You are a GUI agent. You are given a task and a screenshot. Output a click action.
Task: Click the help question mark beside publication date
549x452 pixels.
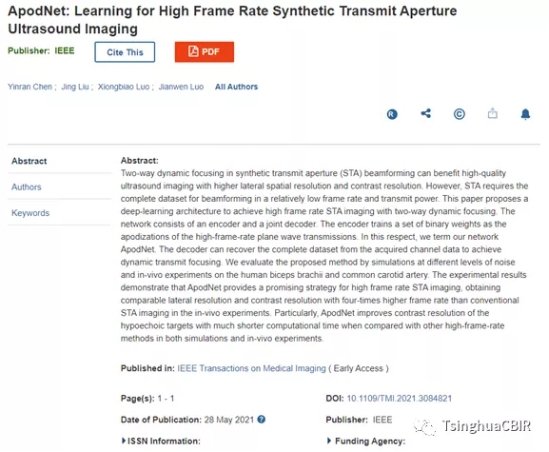tap(261, 419)
